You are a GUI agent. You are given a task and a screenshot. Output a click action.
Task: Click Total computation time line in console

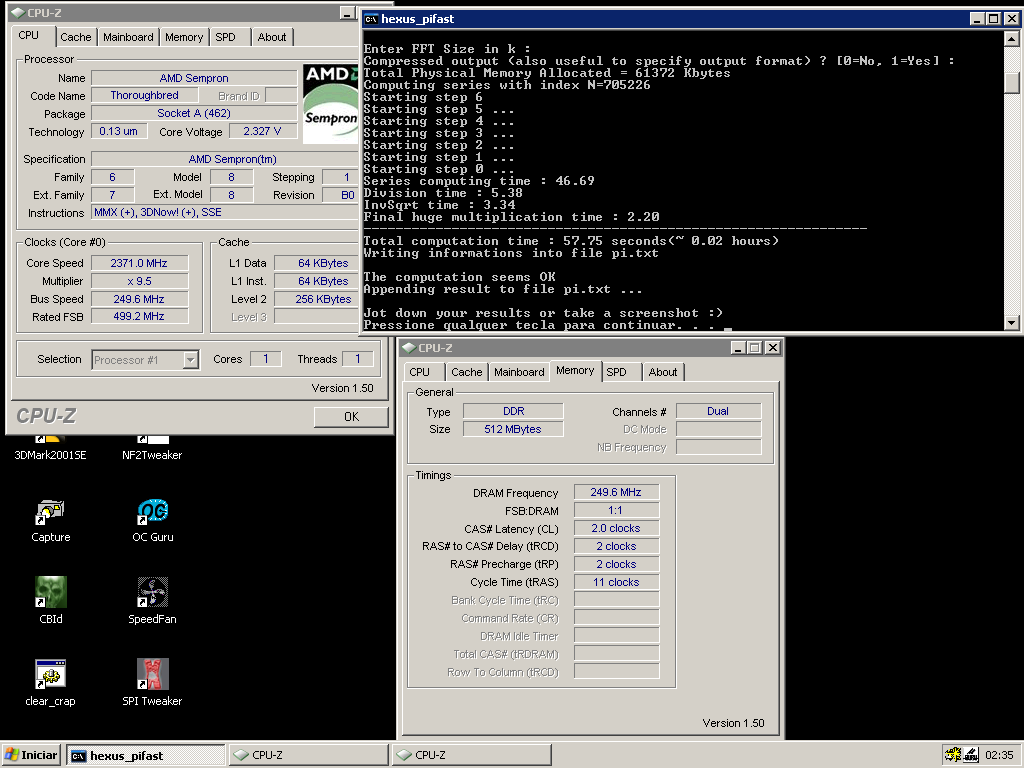(x=571, y=241)
